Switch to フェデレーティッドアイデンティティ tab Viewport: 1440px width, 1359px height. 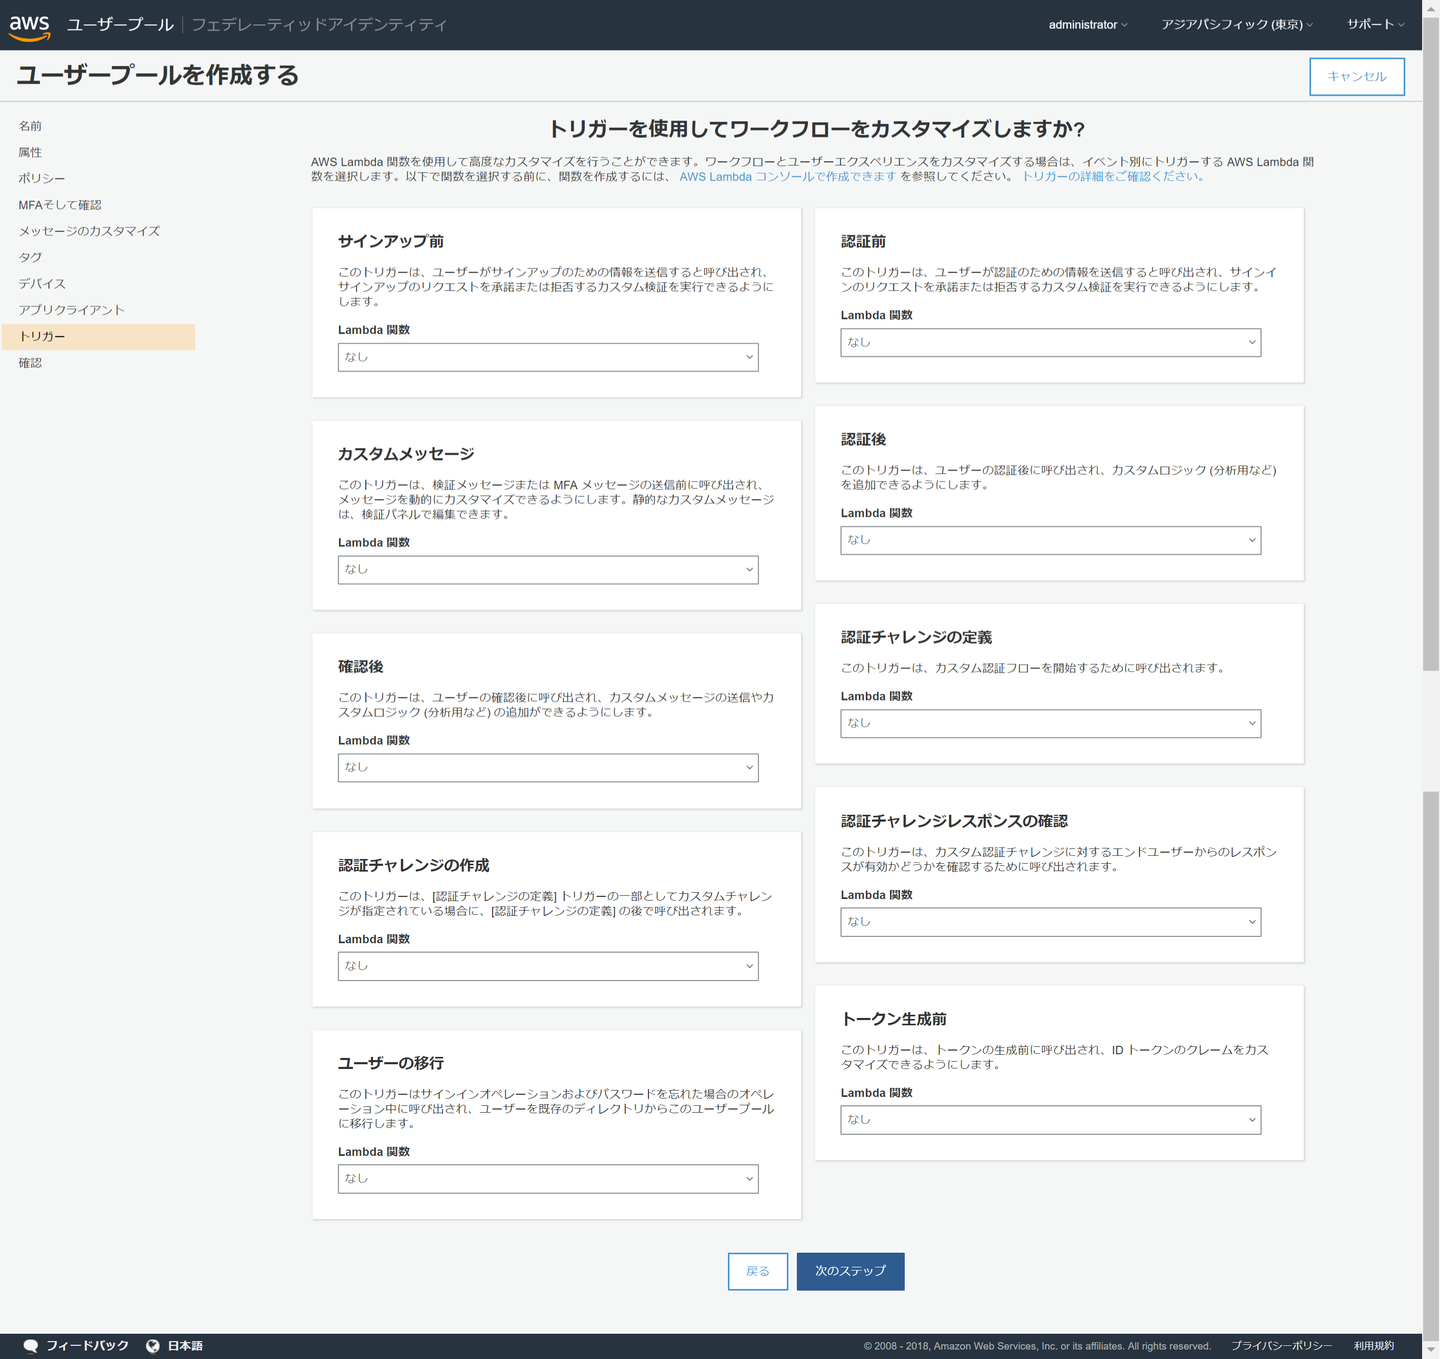[319, 25]
